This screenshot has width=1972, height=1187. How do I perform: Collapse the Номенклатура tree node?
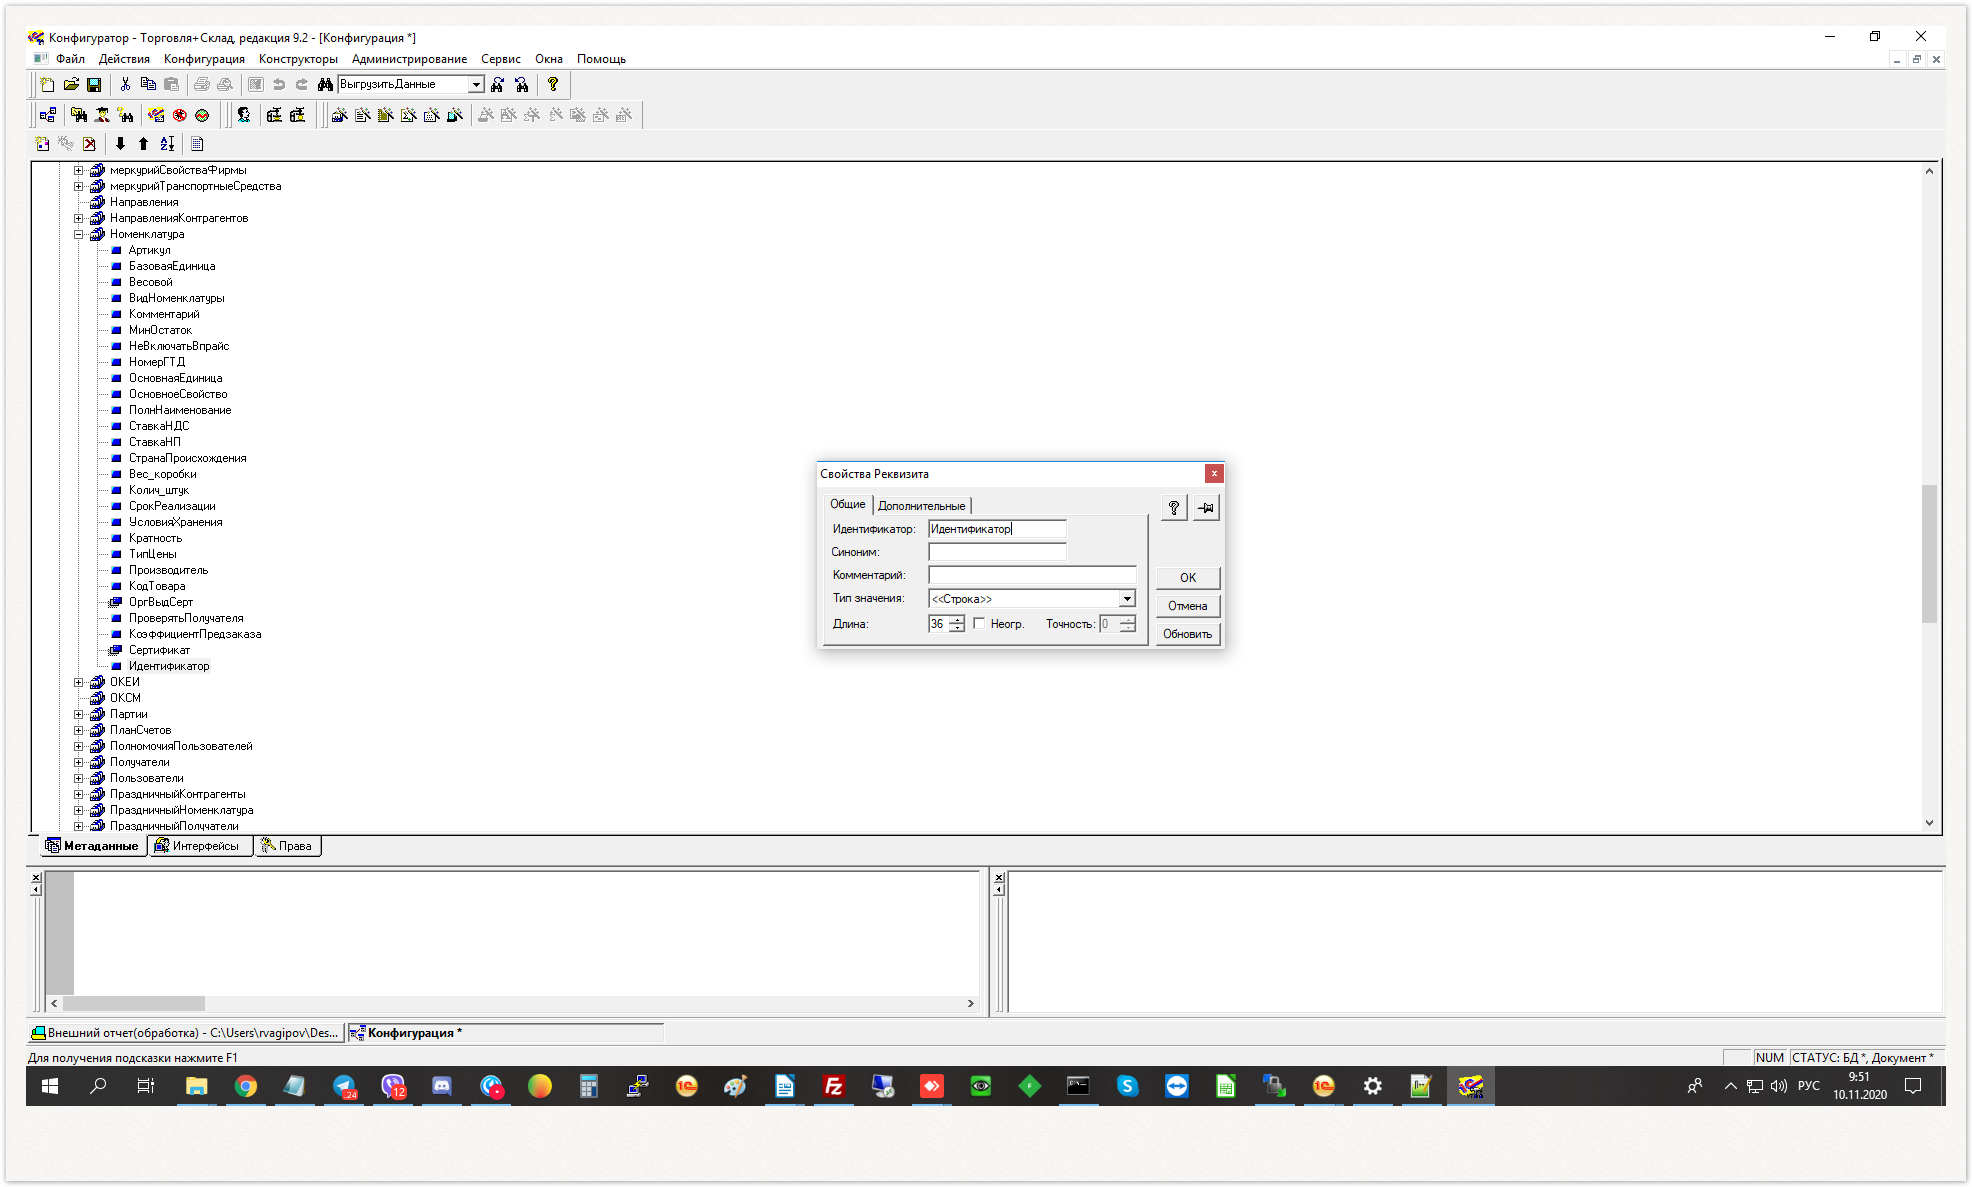click(78, 234)
